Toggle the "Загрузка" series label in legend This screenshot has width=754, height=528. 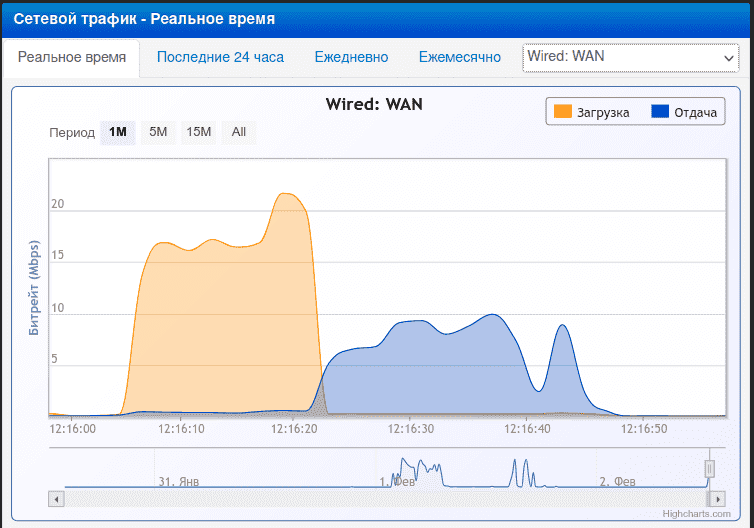(x=603, y=112)
